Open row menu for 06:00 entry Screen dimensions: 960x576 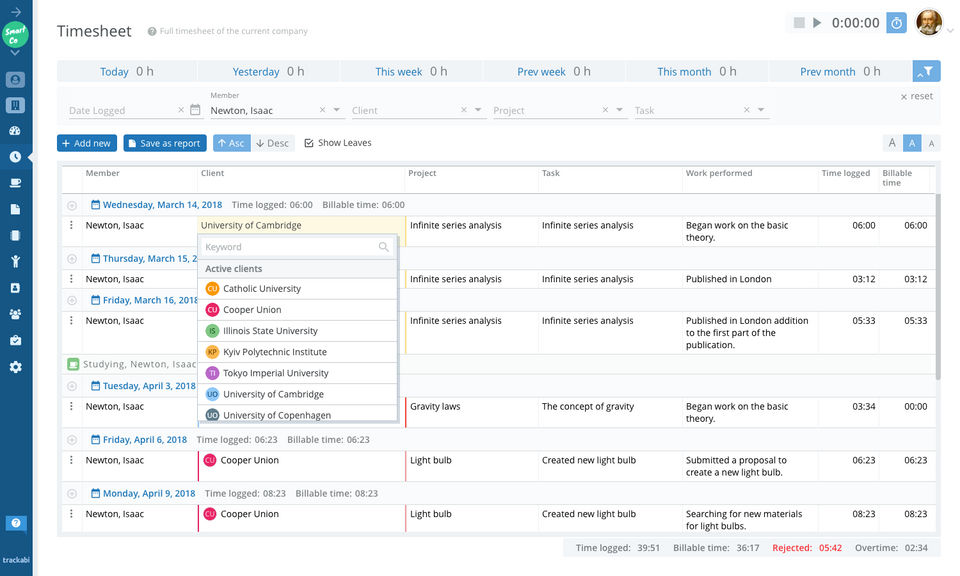click(x=71, y=225)
